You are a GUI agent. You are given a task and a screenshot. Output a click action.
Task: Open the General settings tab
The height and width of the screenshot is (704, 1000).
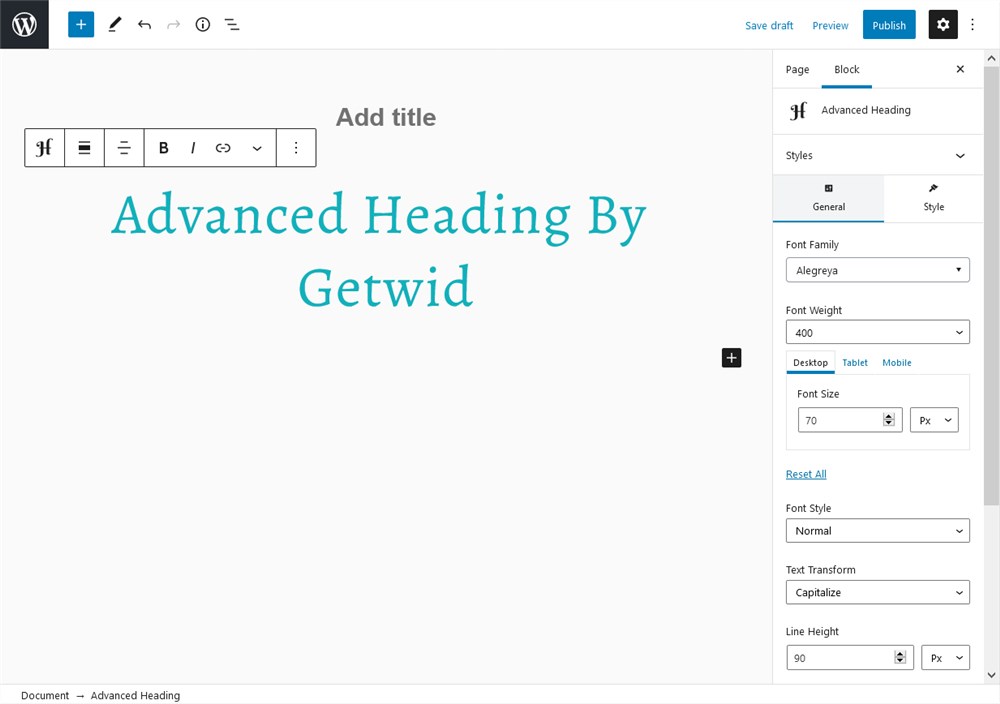pos(828,198)
